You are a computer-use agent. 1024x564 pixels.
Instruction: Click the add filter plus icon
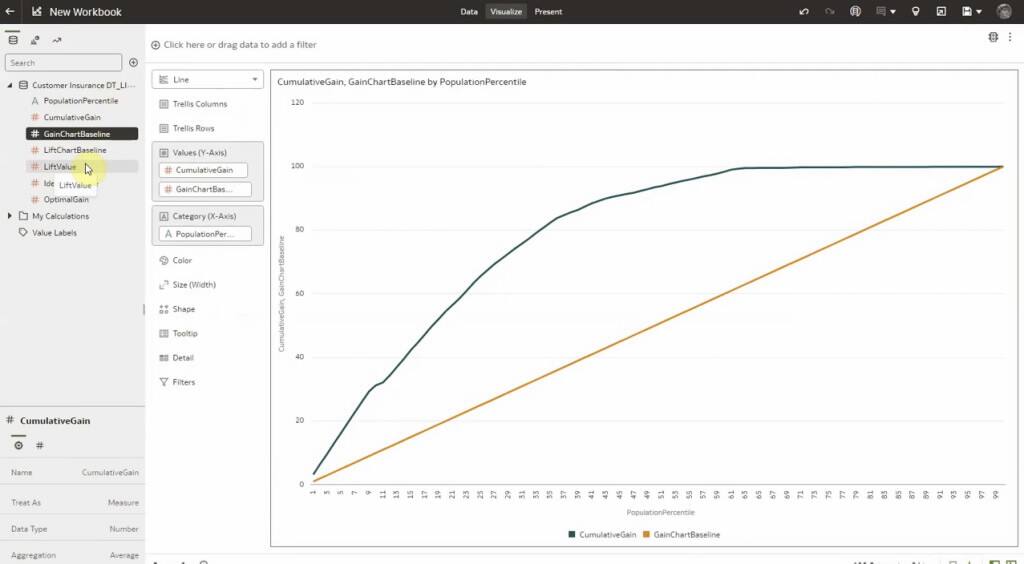pyautogui.click(x=155, y=45)
